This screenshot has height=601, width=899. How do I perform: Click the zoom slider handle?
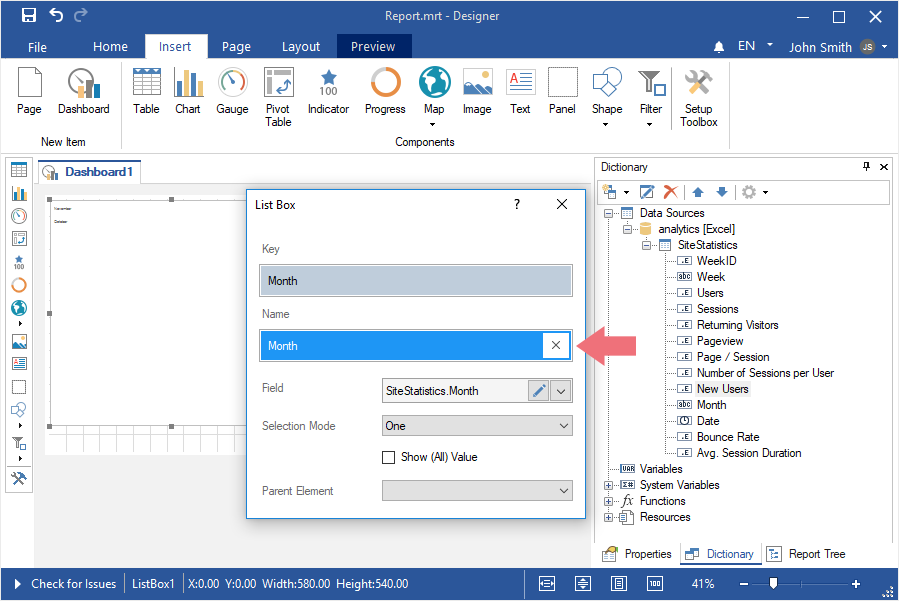click(x=773, y=584)
